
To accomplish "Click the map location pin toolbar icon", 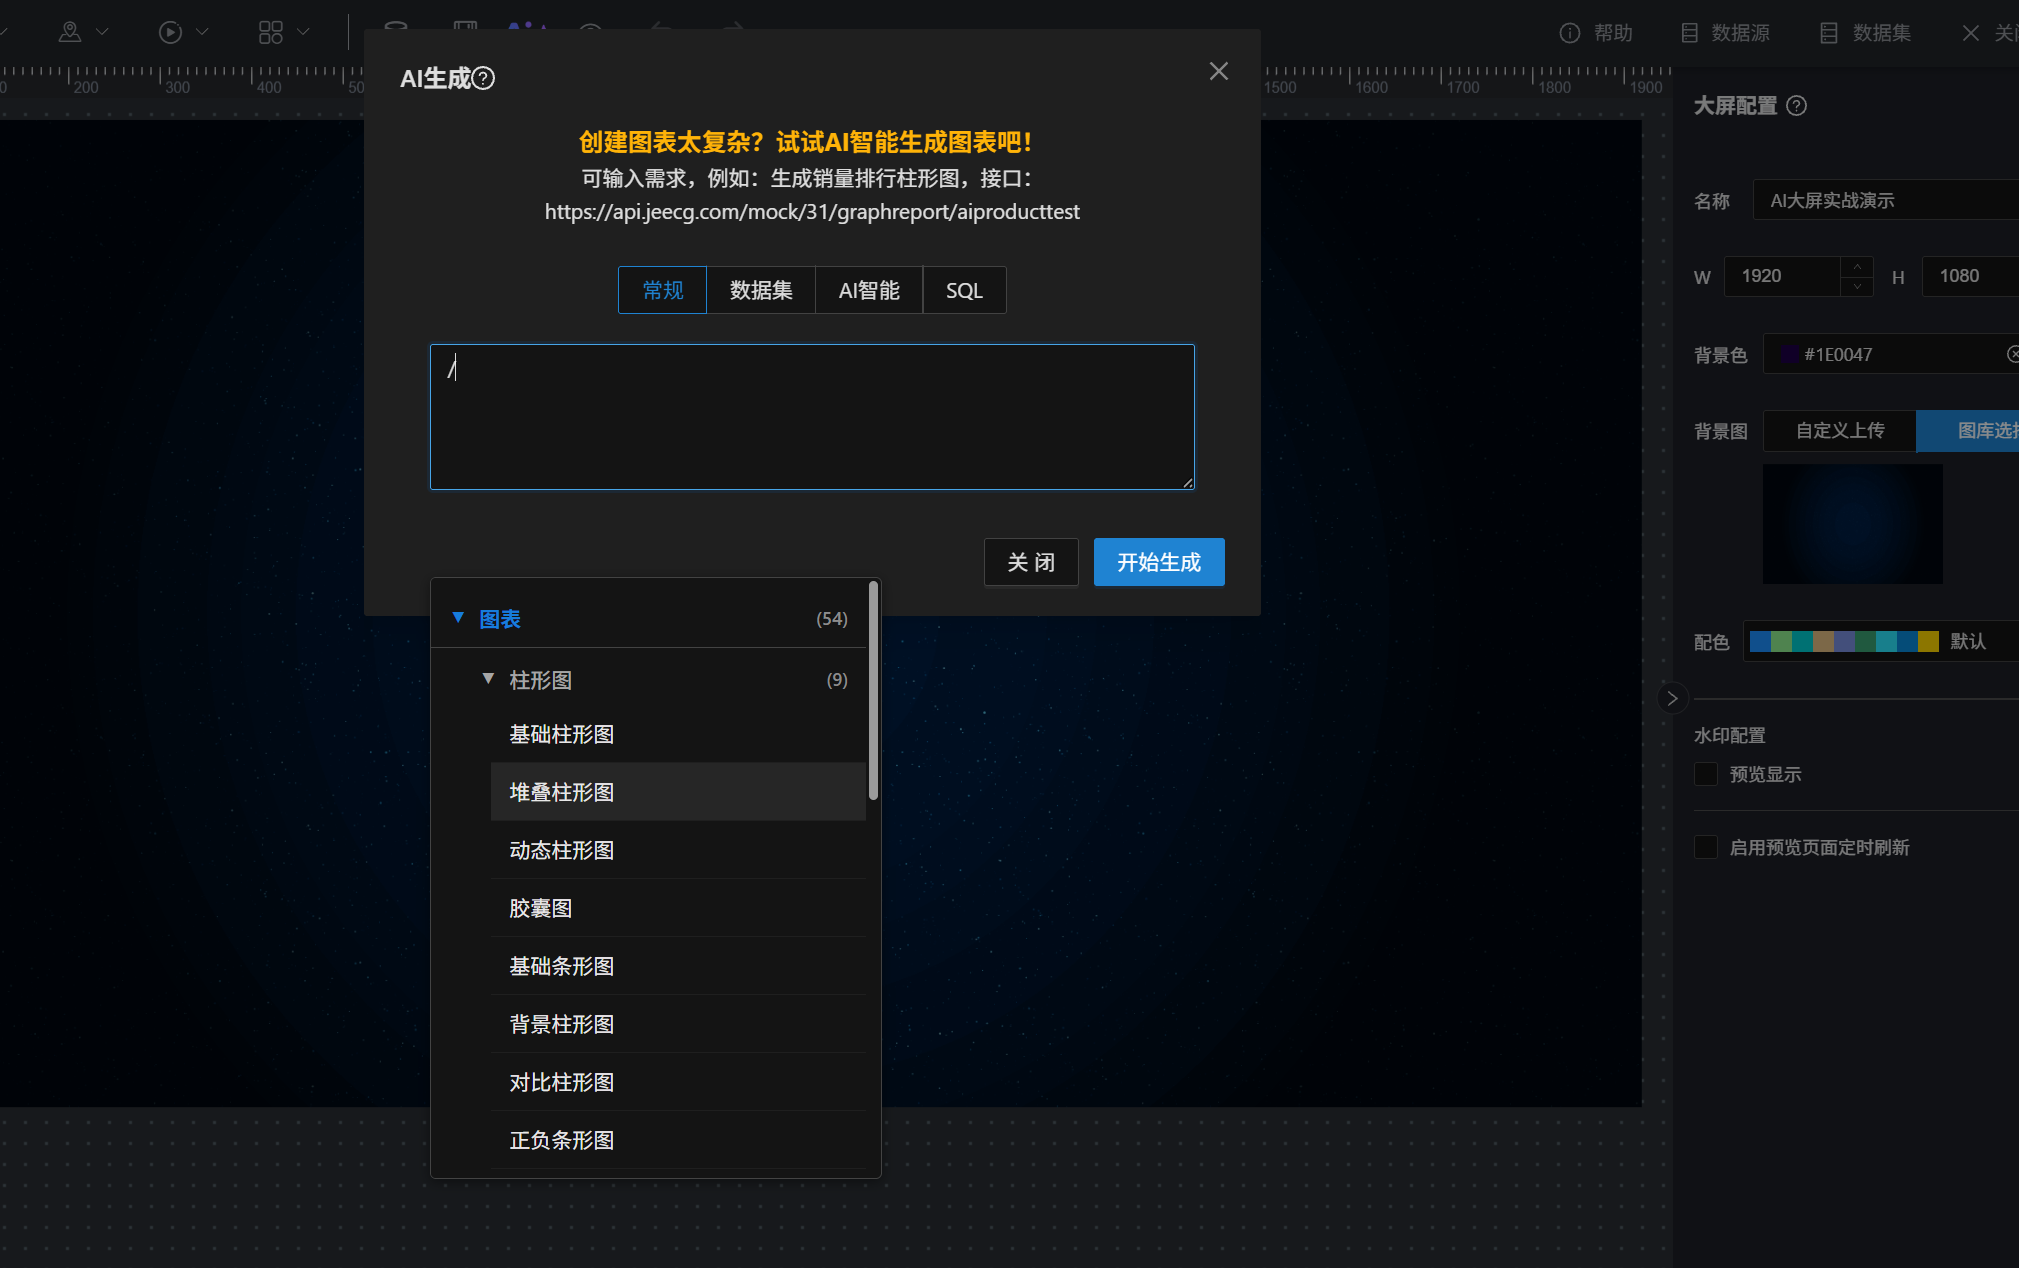I will 70,32.
